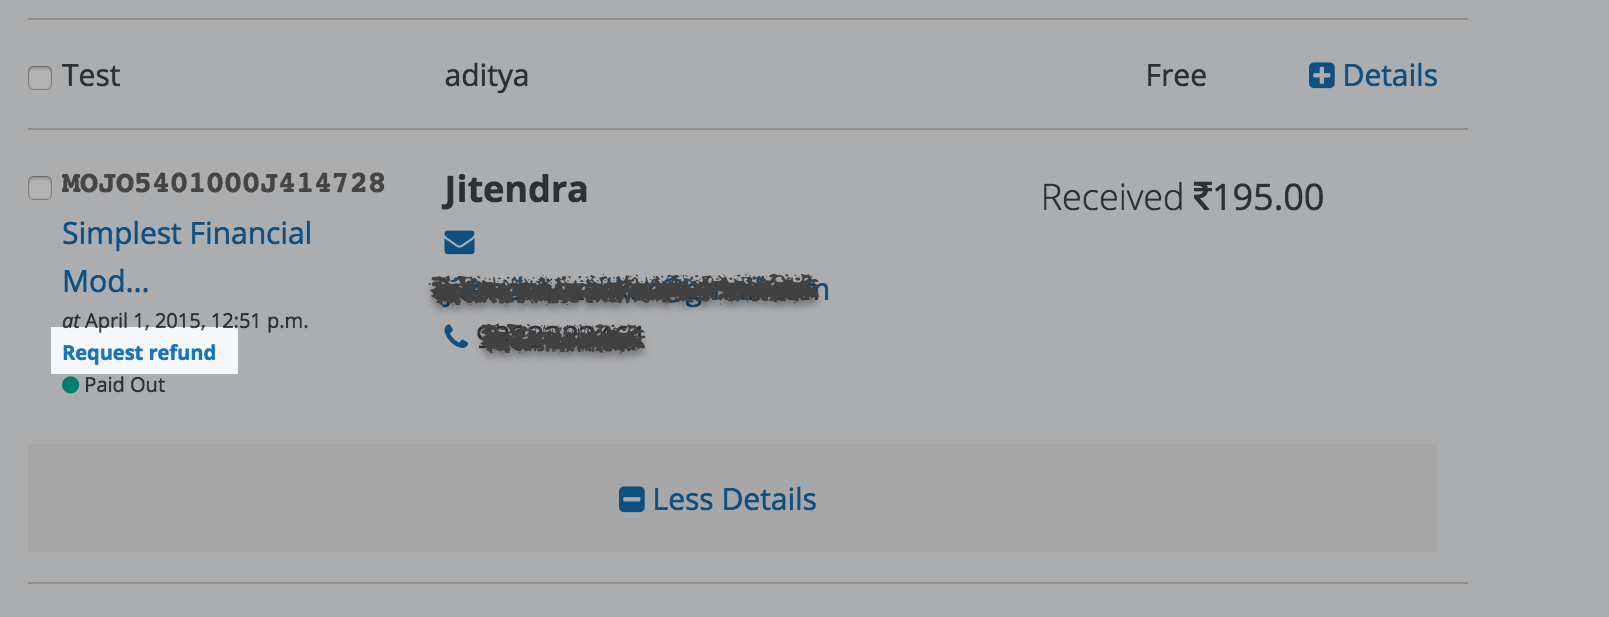
Task: Click the redacted phone number
Action: [x=560, y=338]
